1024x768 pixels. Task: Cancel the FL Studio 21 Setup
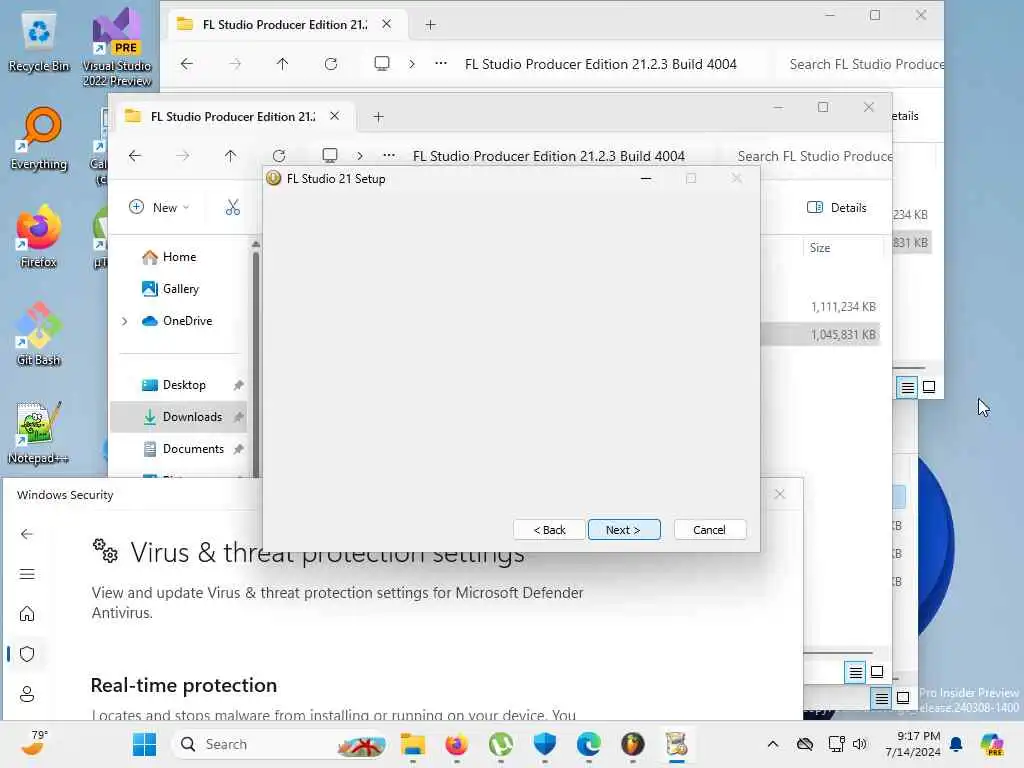[709, 530]
